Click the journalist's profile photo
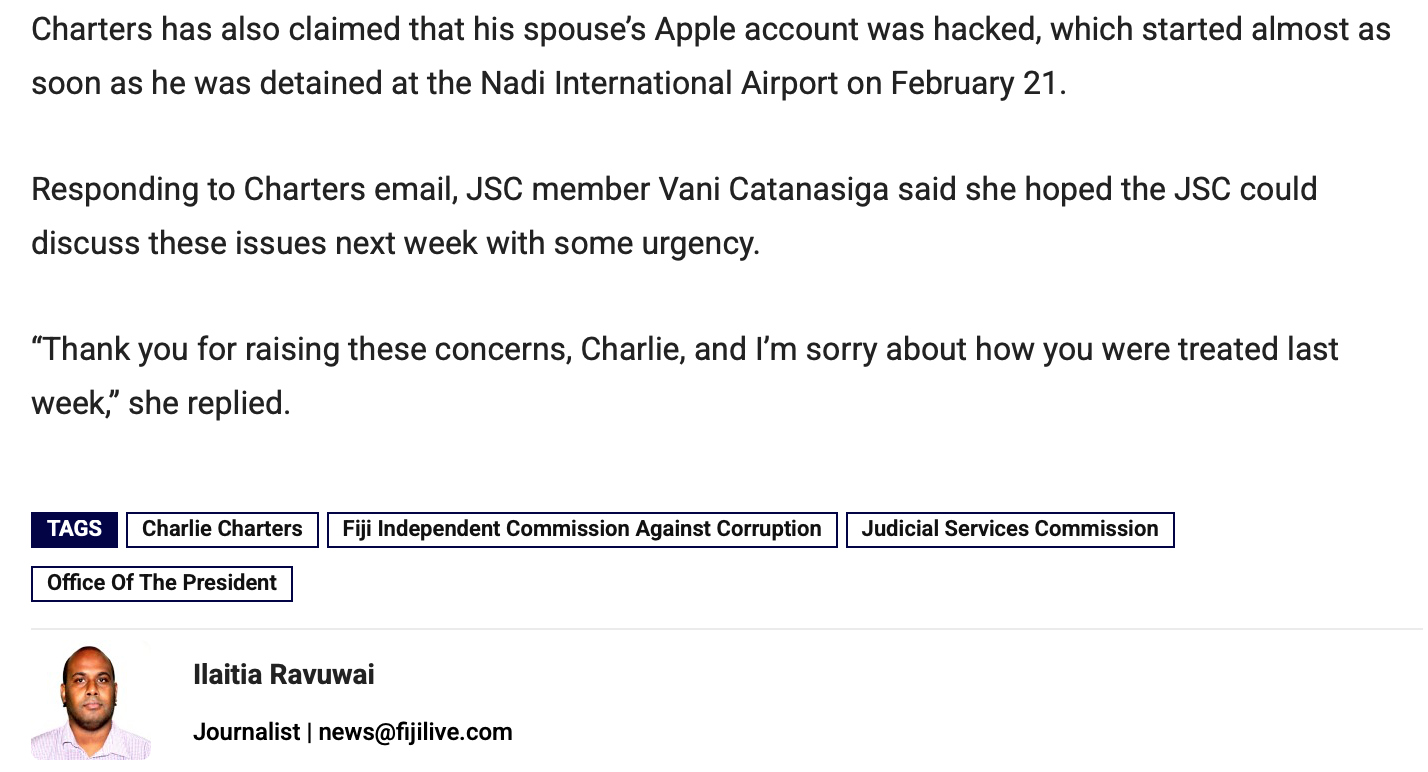 pos(92,703)
